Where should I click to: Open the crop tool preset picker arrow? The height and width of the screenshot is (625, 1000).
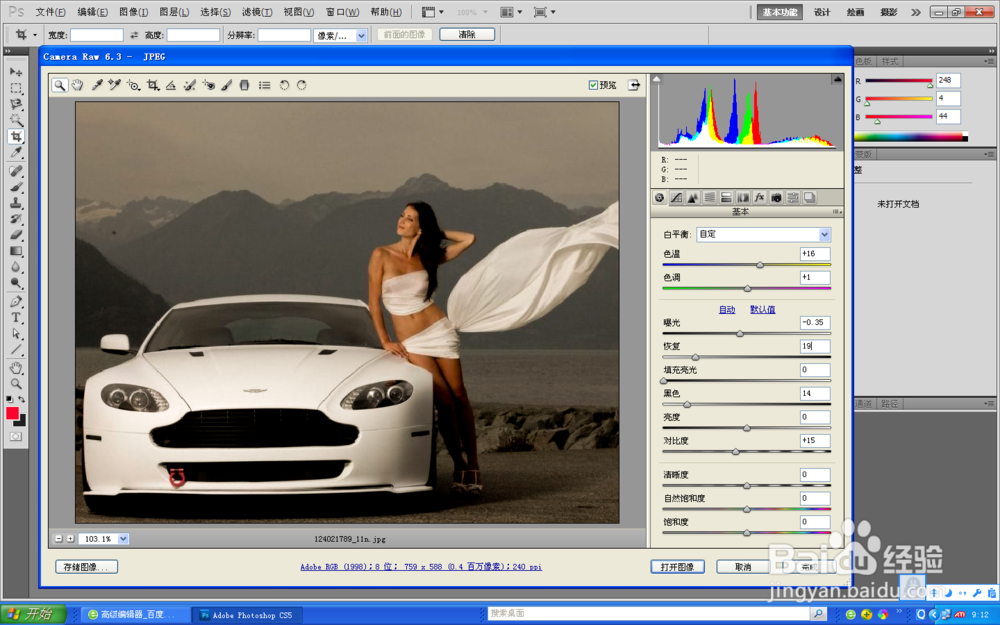tap(35, 36)
